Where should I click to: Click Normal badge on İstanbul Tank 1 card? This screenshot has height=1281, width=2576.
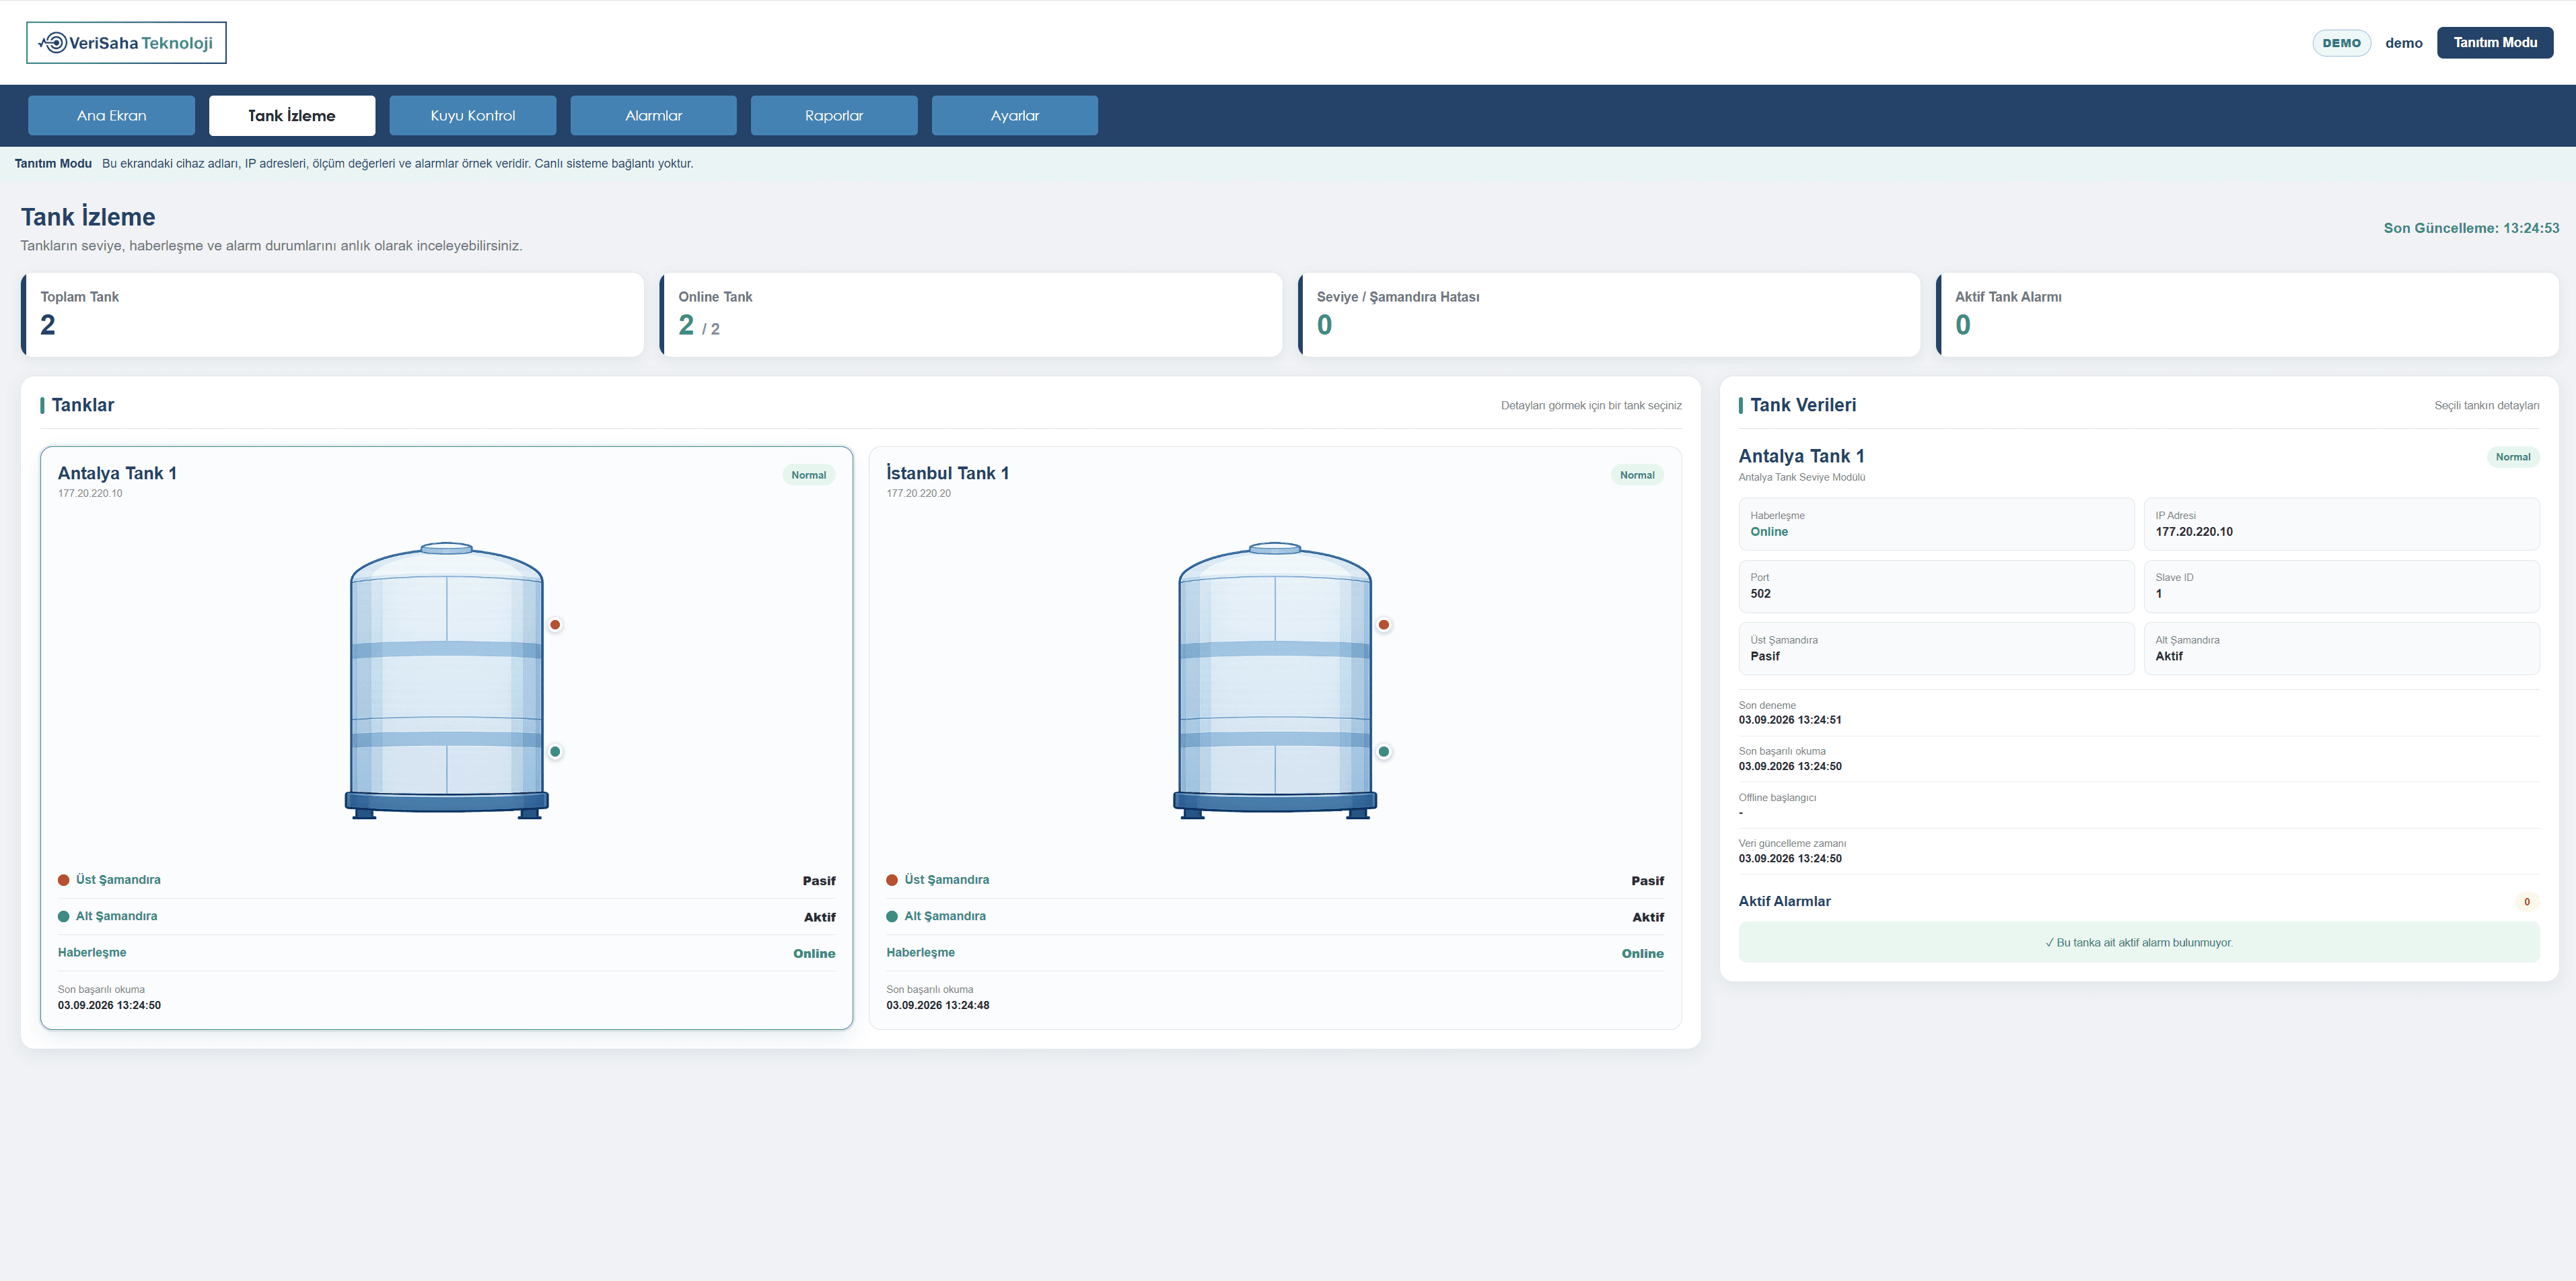pos(1637,475)
